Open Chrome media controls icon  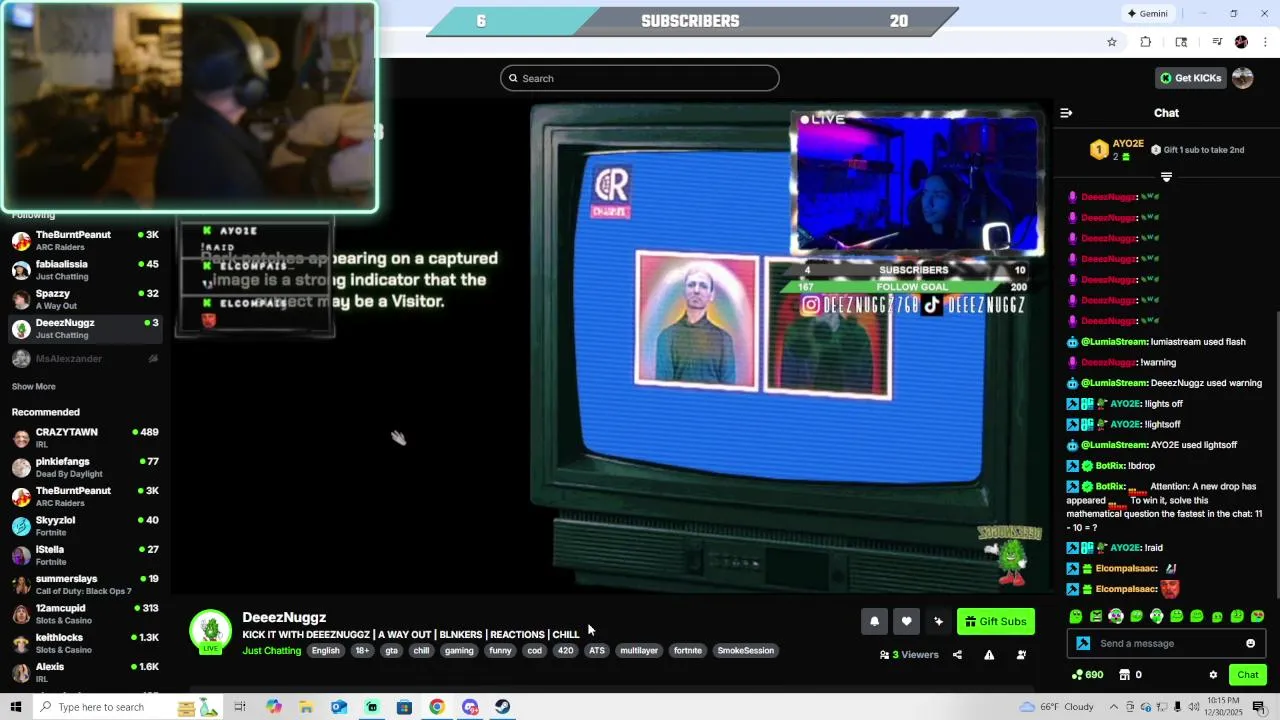pyautogui.click(x=1217, y=42)
